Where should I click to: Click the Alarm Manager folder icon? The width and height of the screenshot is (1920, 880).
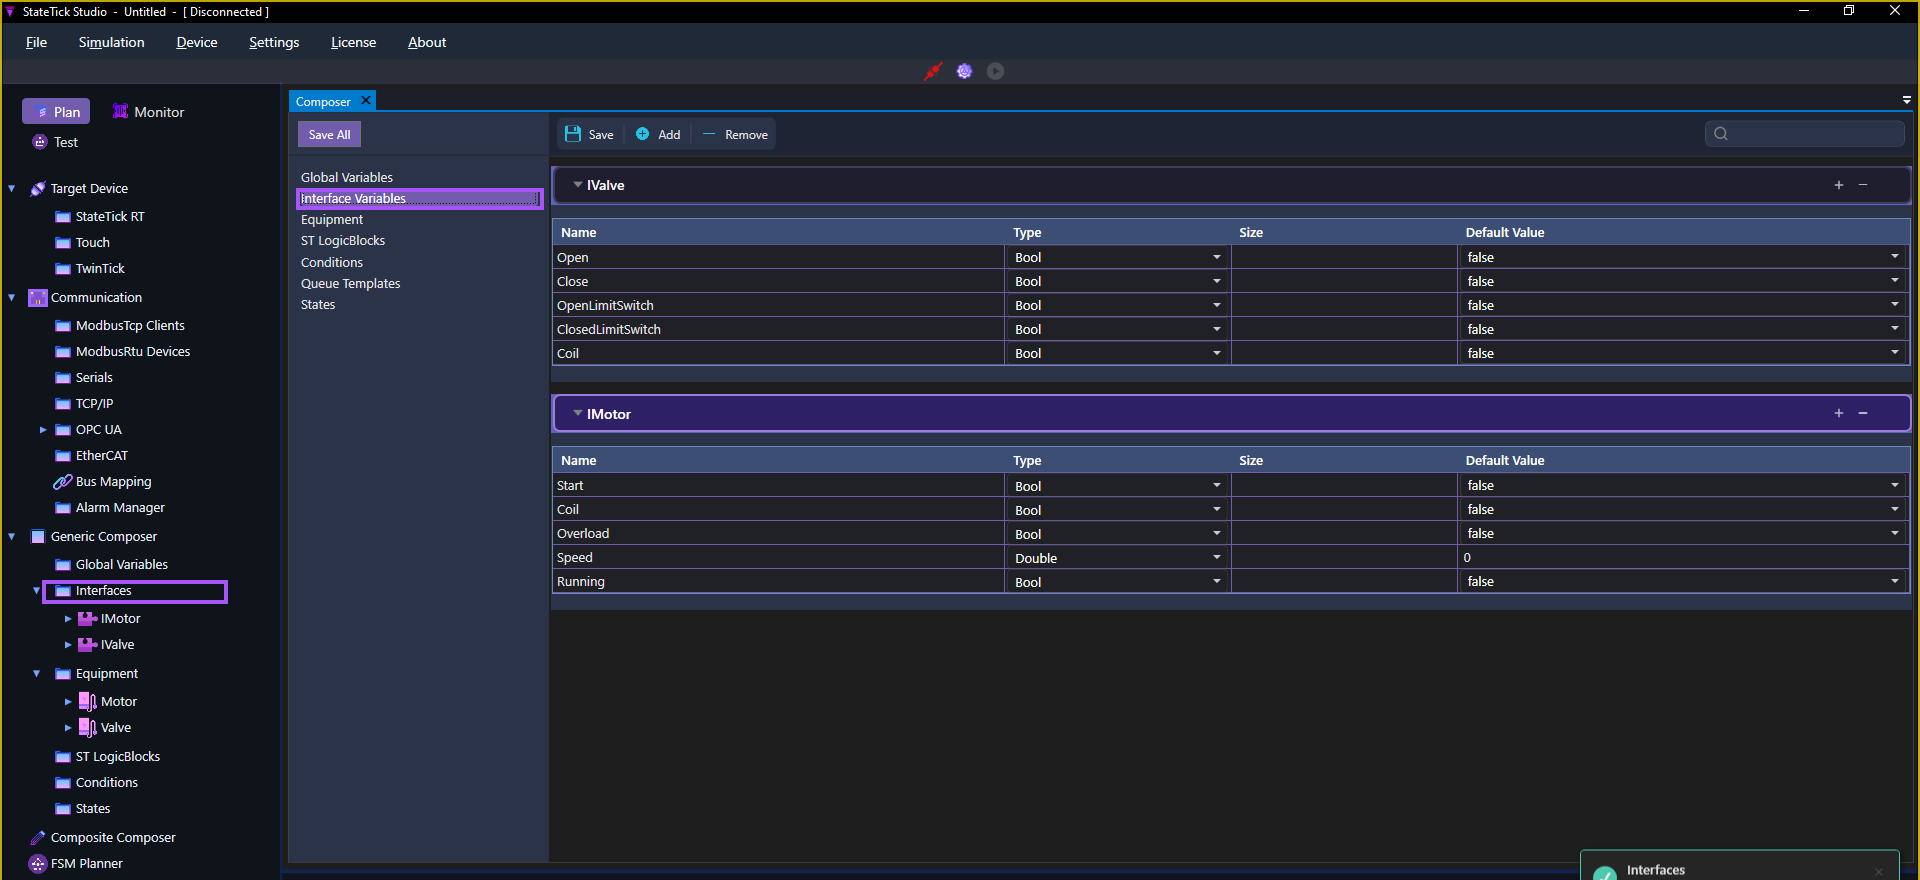(x=63, y=508)
